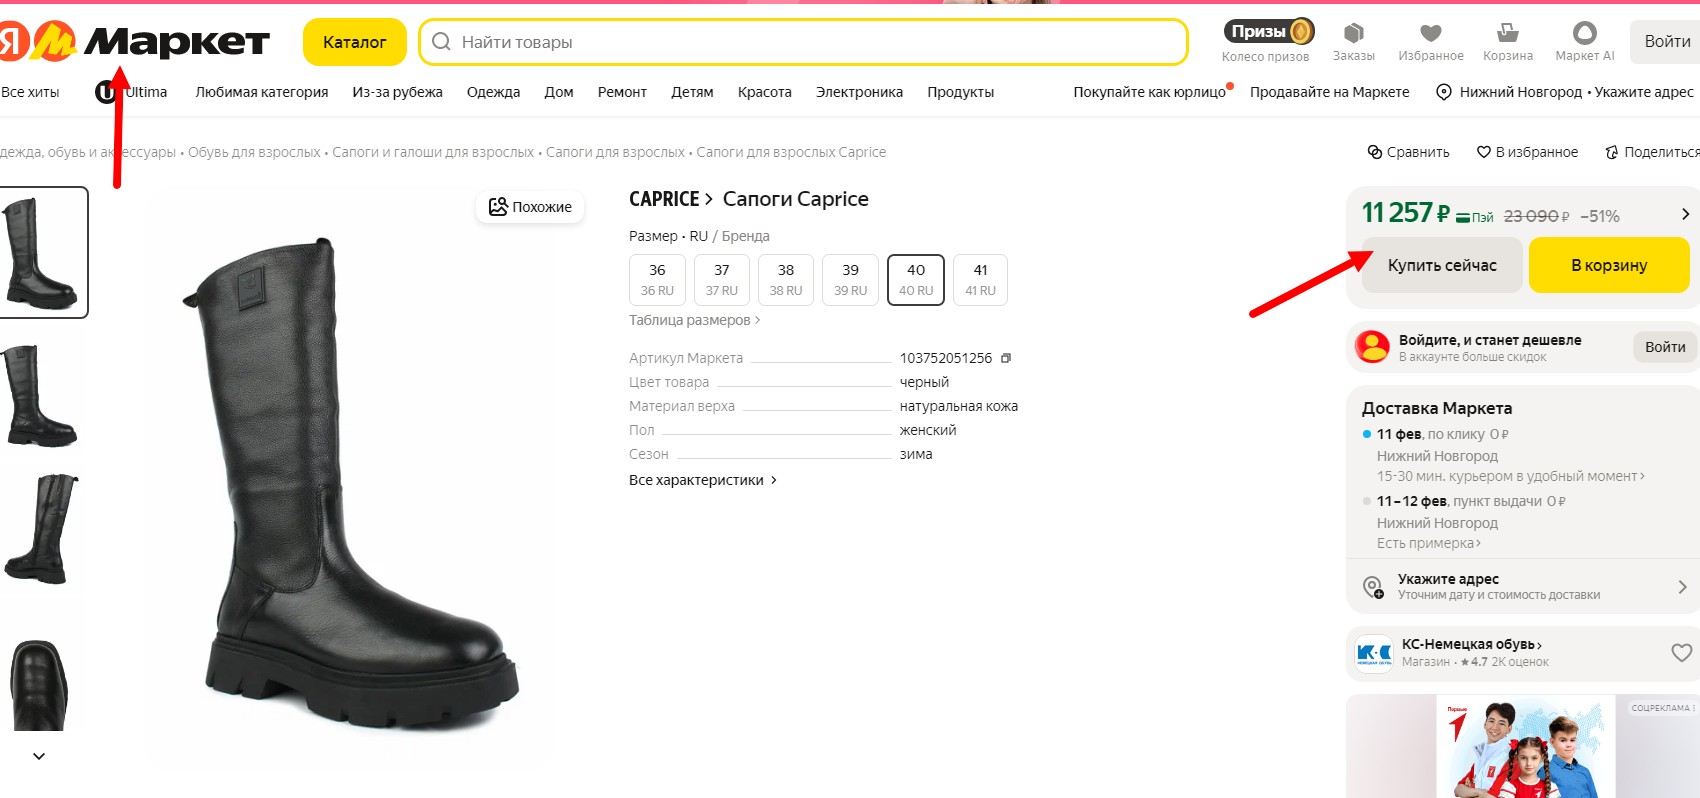Open Продукты menu item
The image size is (1700, 798).
point(960,92)
